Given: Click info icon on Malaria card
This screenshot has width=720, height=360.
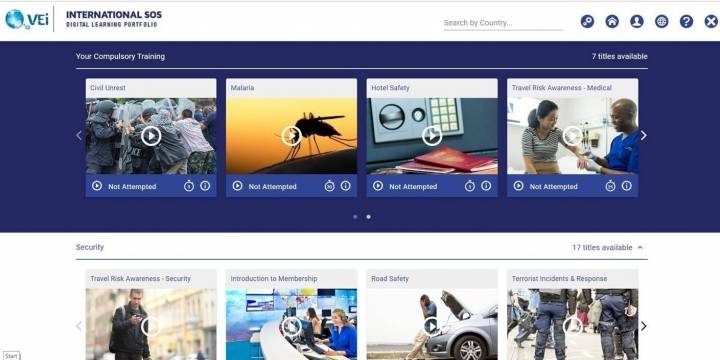Looking at the screenshot, I should (x=345, y=186).
